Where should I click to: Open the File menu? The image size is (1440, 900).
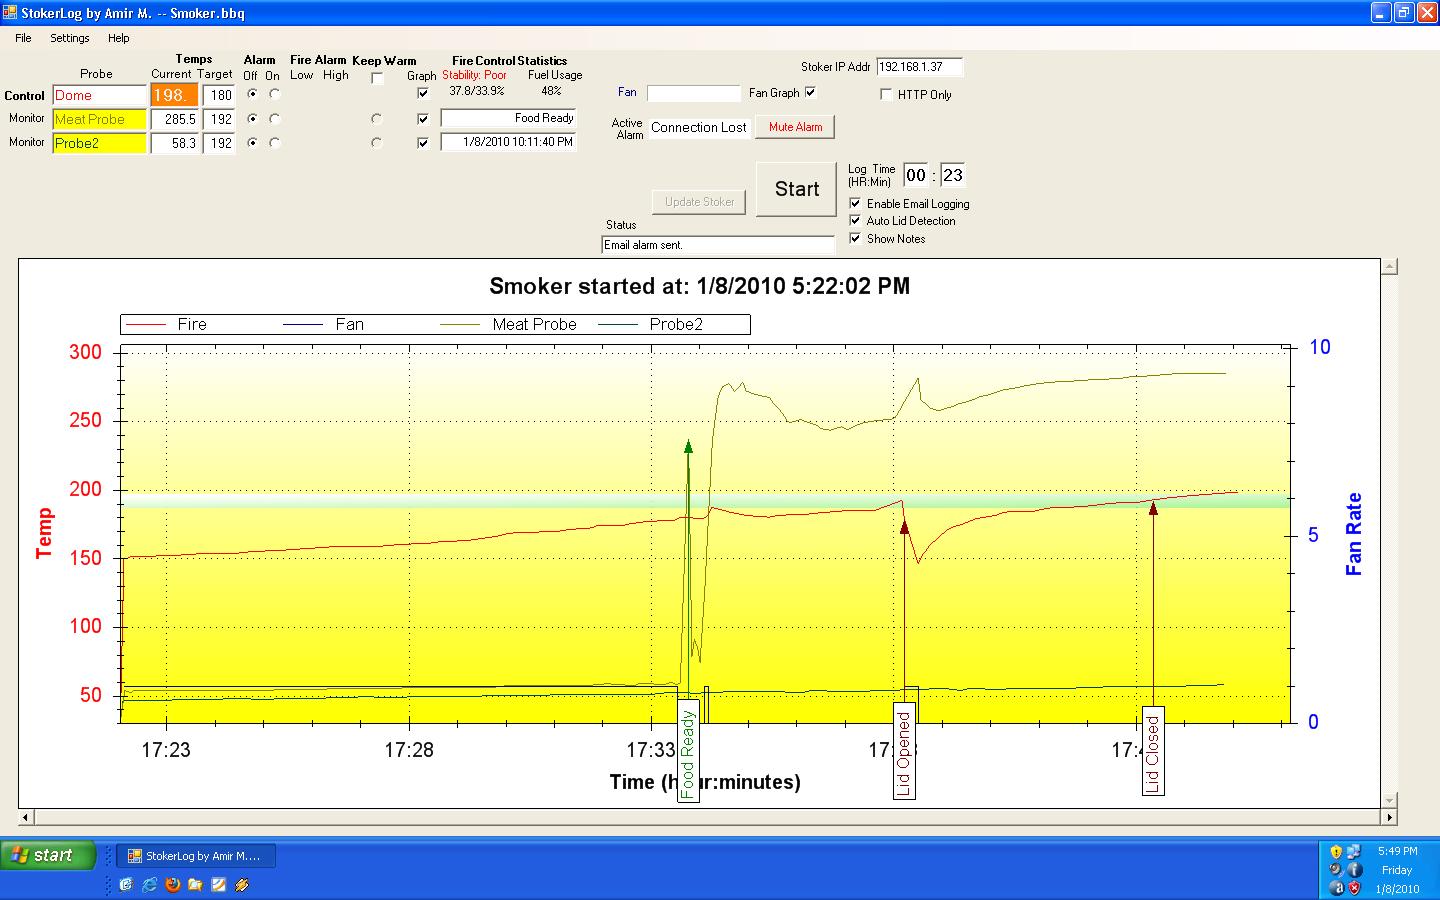coord(23,38)
